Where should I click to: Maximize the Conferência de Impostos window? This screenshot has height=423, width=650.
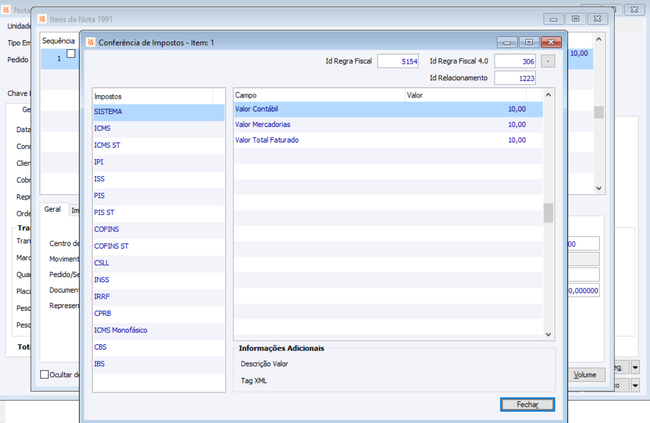[x=529, y=42]
